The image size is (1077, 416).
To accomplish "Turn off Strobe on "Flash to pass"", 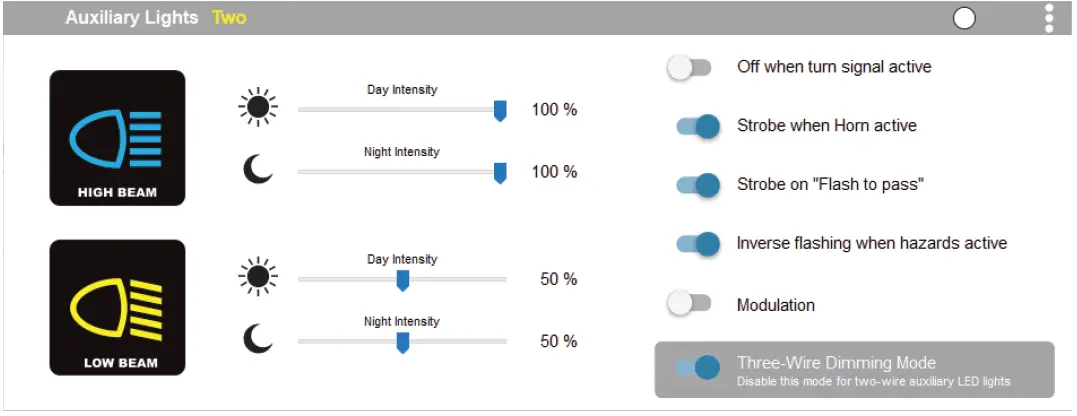I will click(698, 185).
